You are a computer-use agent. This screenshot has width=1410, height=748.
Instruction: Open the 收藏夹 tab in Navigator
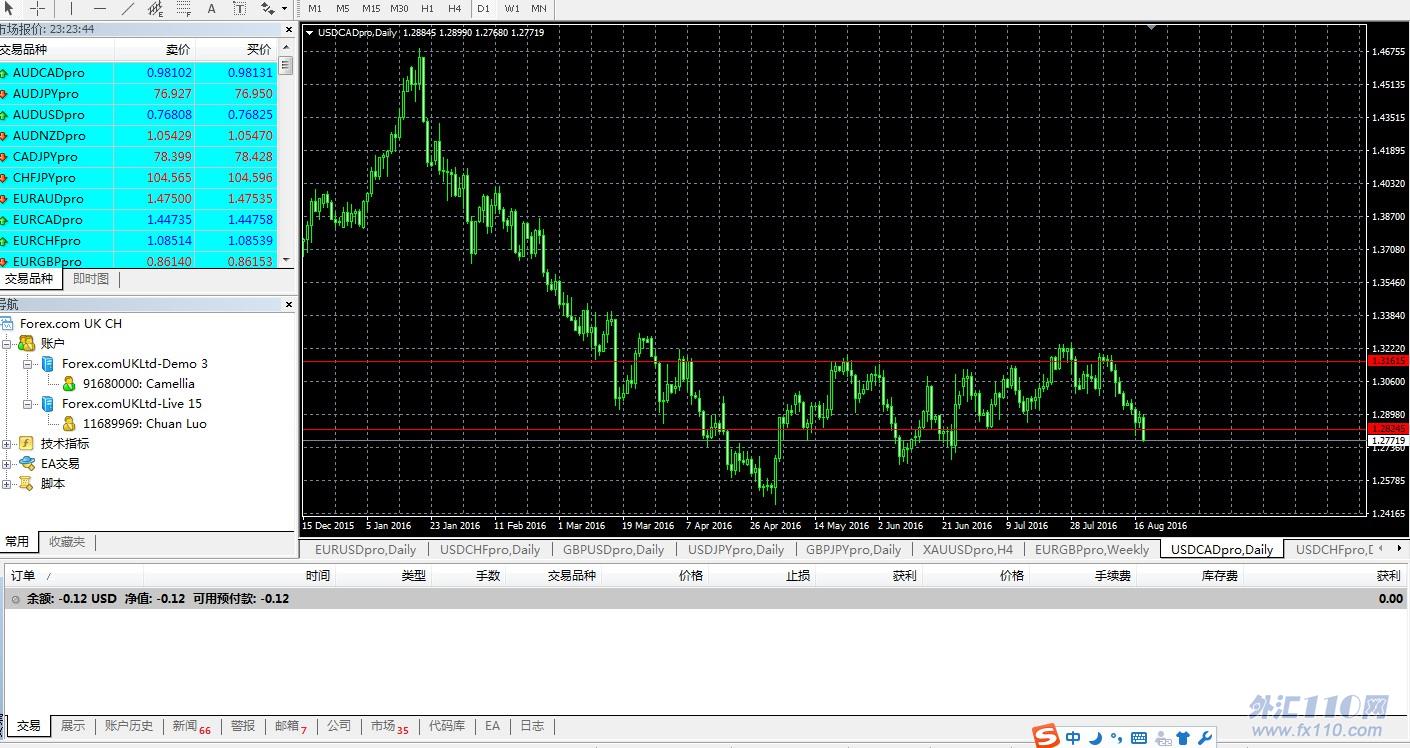click(x=68, y=542)
